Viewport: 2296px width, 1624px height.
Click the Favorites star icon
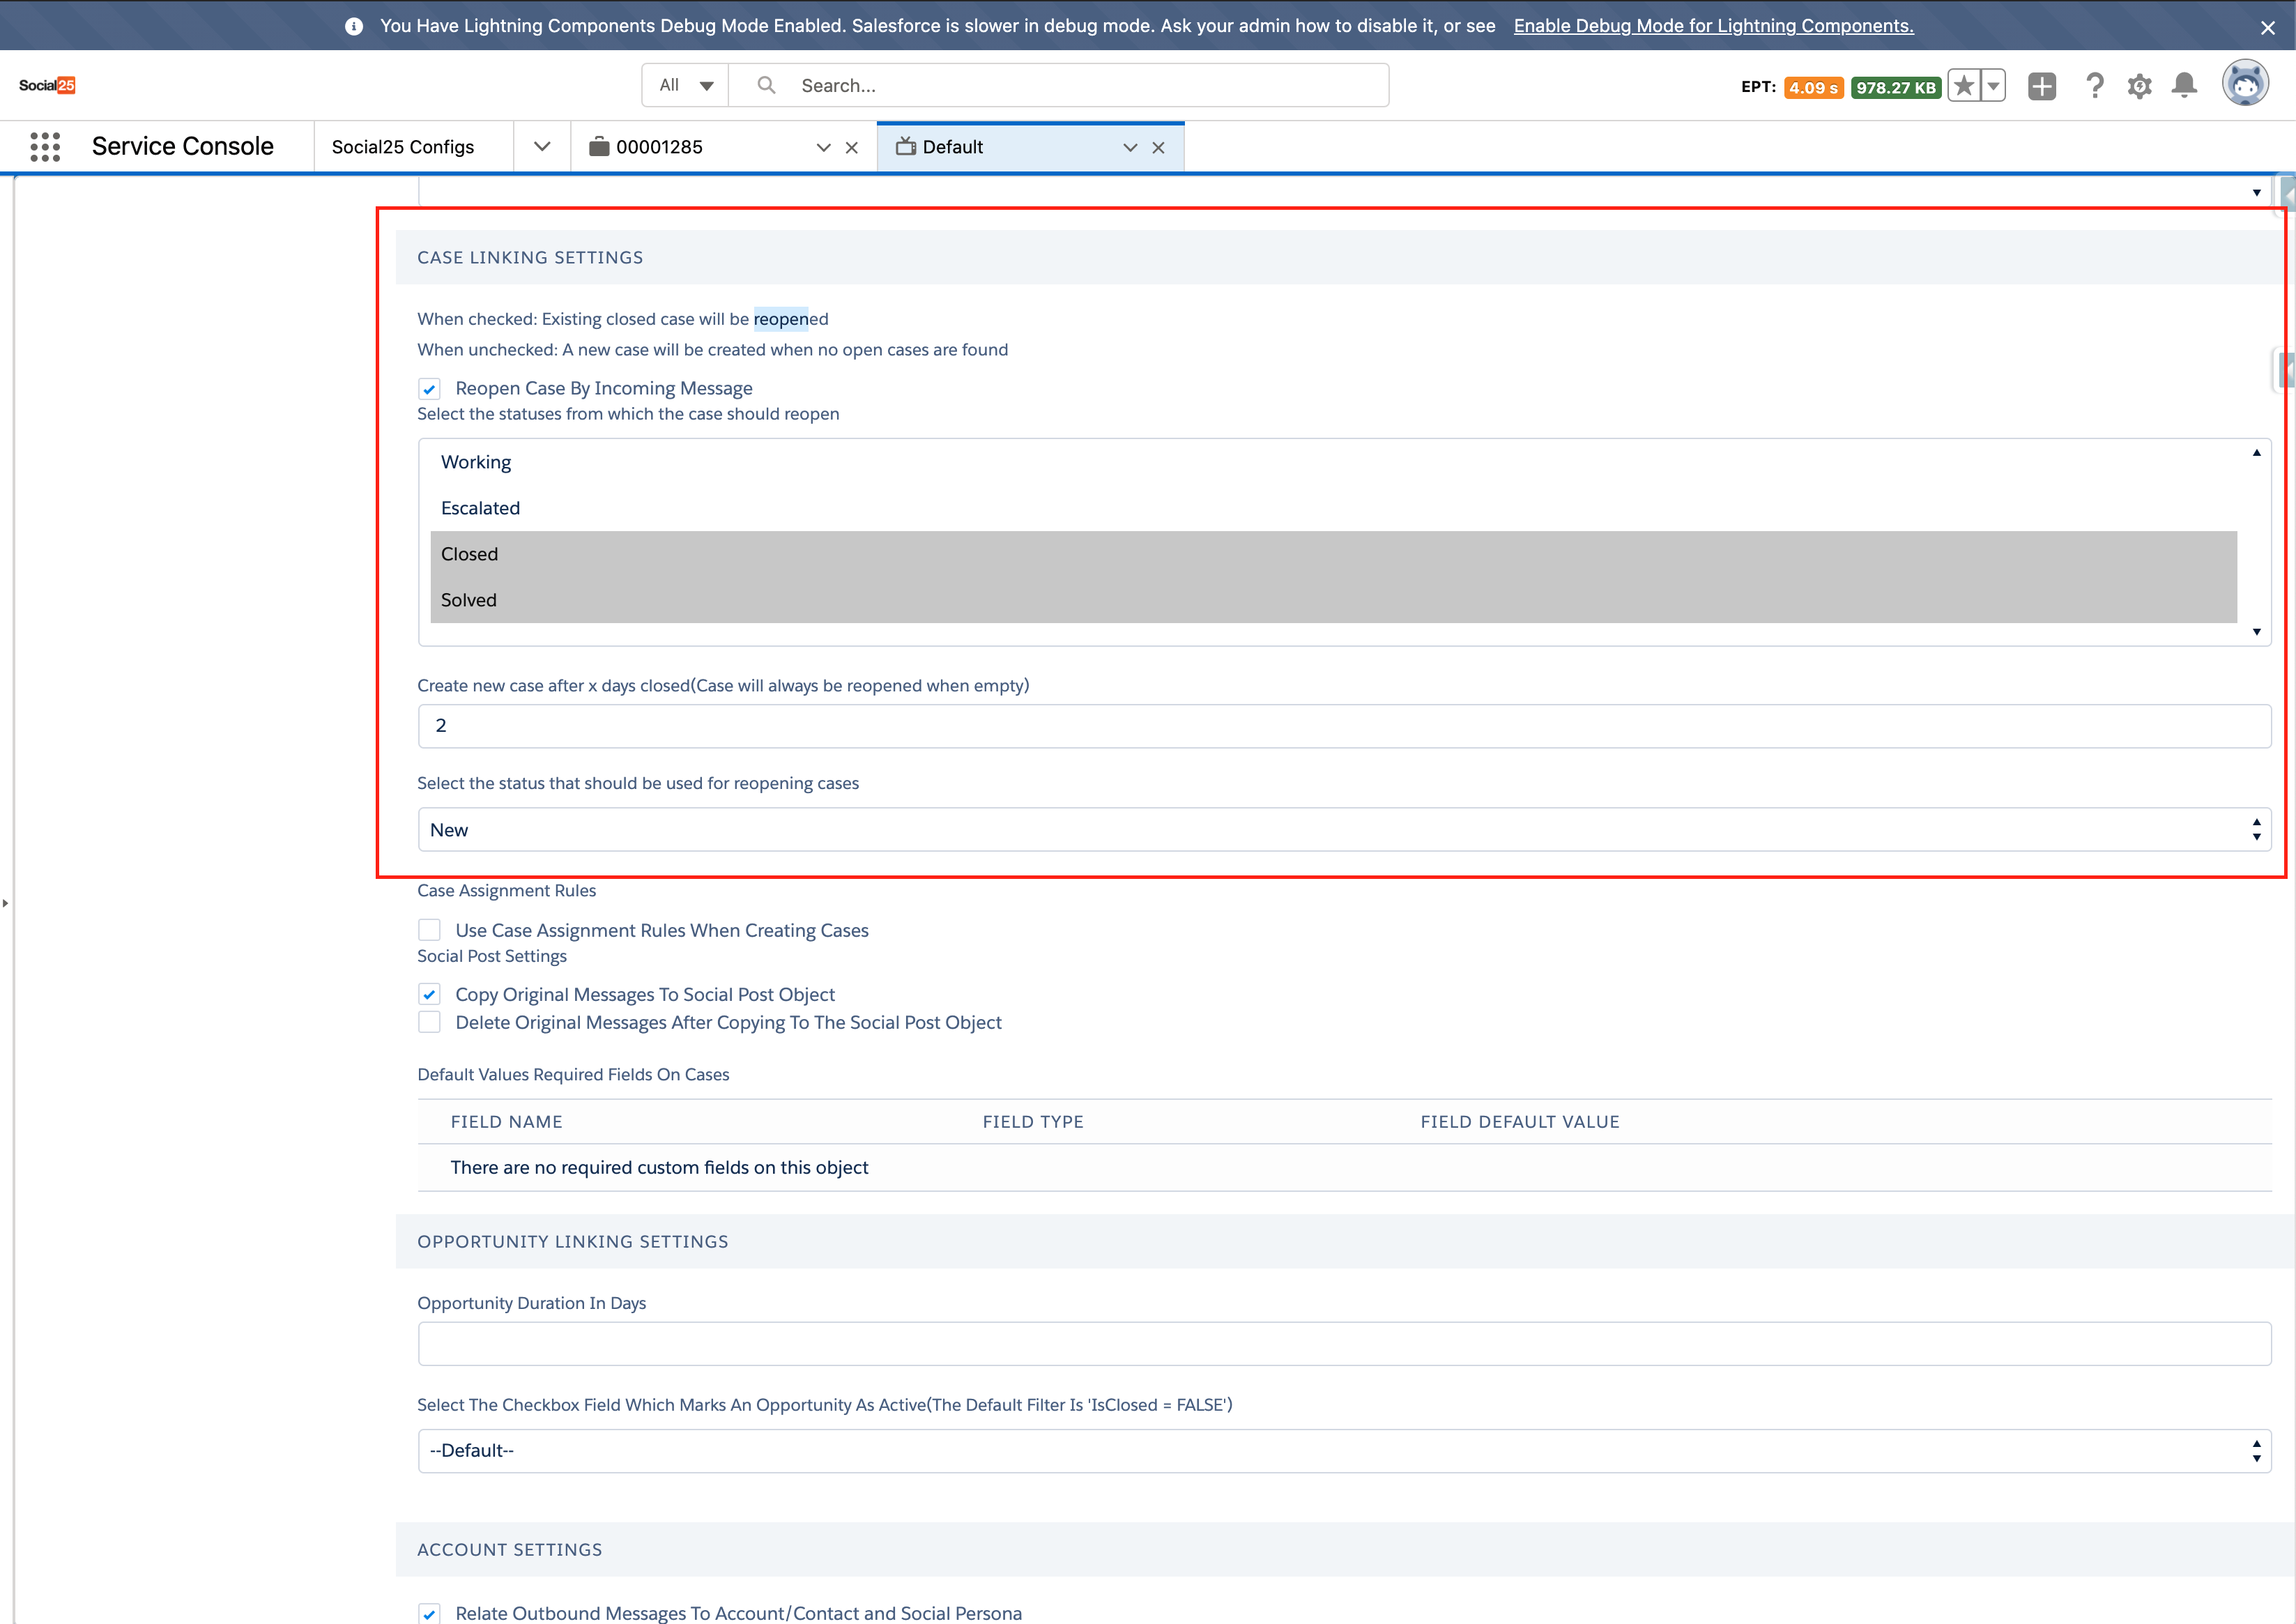1964,86
